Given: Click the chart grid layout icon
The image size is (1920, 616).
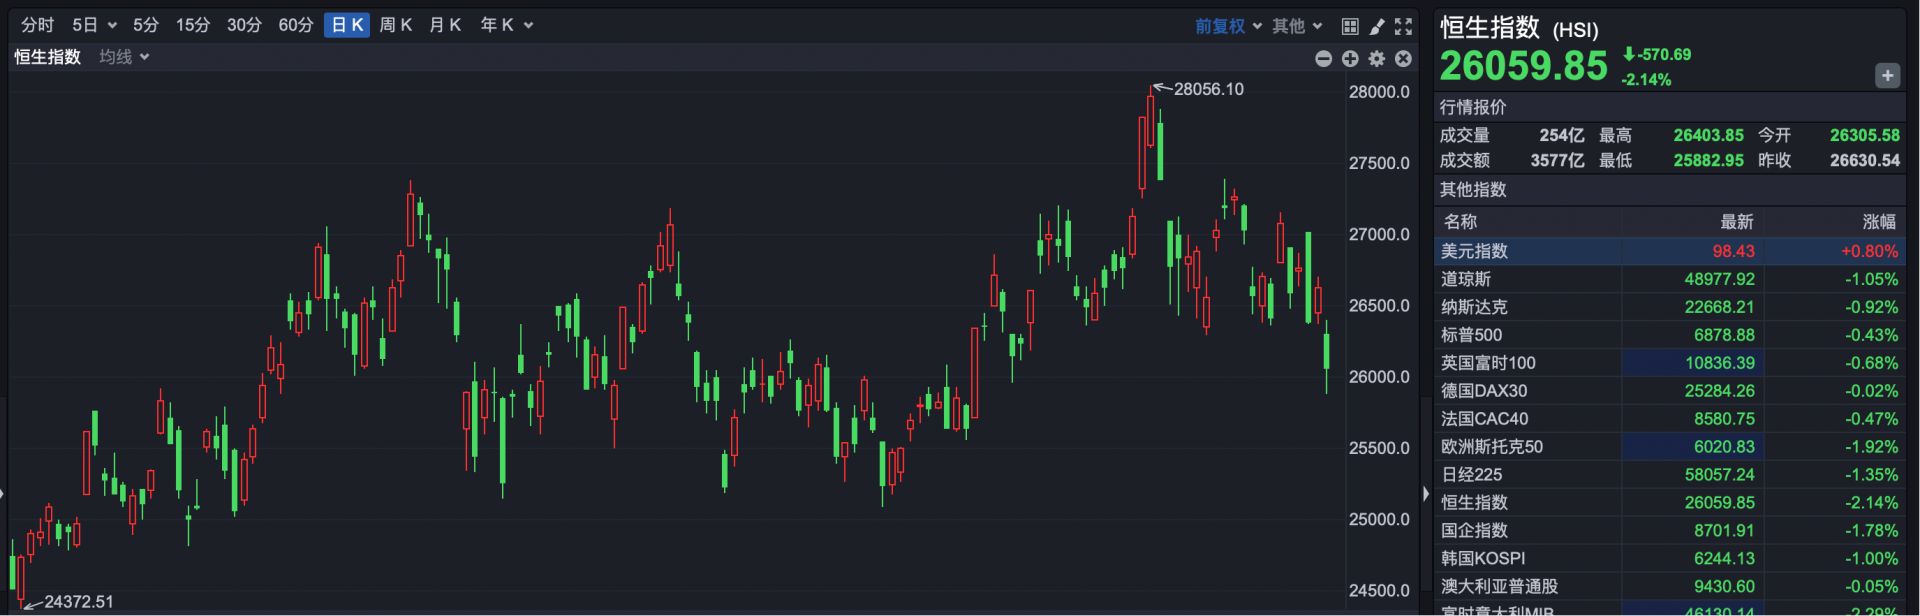Looking at the screenshot, I should (1350, 26).
